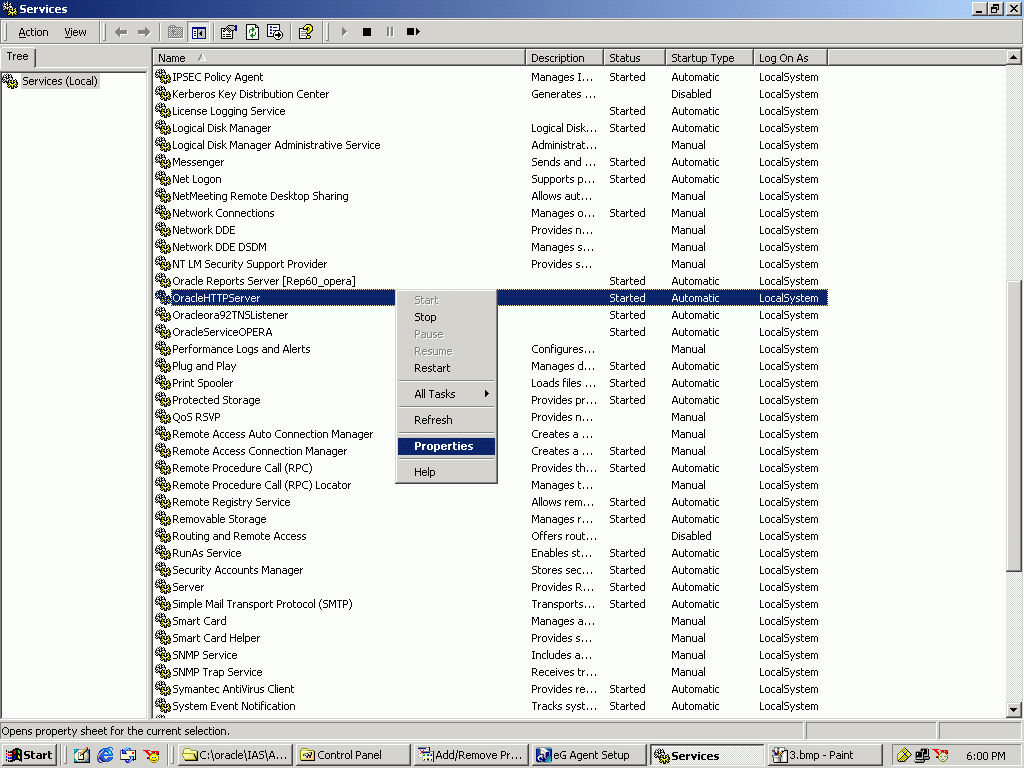The height and width of the screenshot is (768, 1024).
Task: Launch Internet Explorer from quick launch
Action: 105,755
